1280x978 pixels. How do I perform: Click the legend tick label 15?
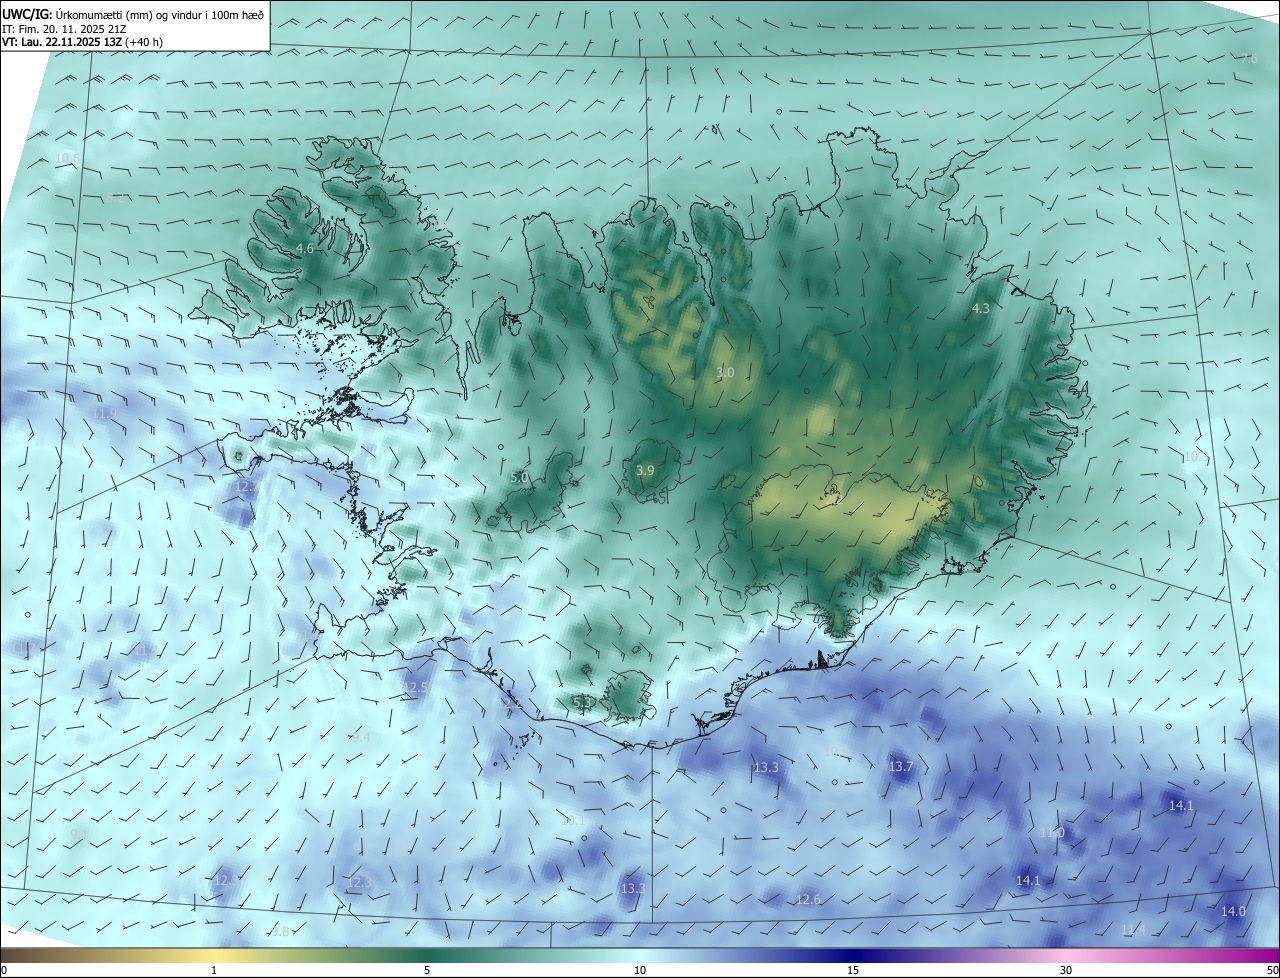click(853, 970)
